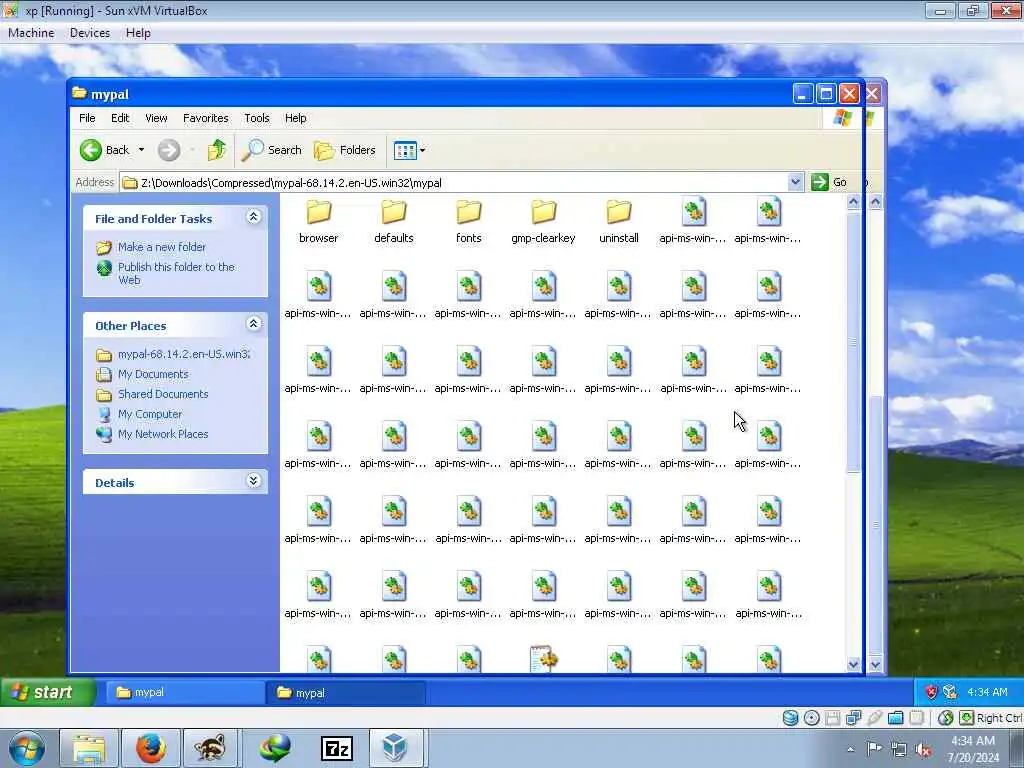Click the host clock showing 7/20/2024
This screenshot has width=1024, height=768.
click(973, 749)
